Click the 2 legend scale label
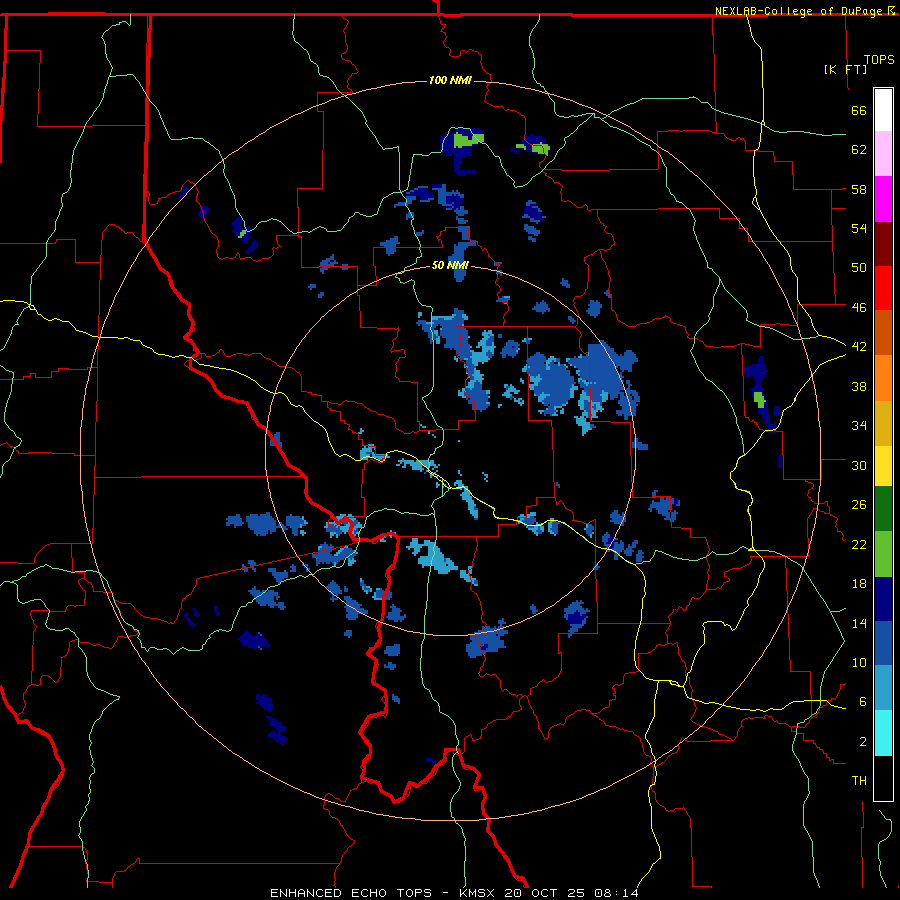The image size is (900, 900). pos(863,742)
